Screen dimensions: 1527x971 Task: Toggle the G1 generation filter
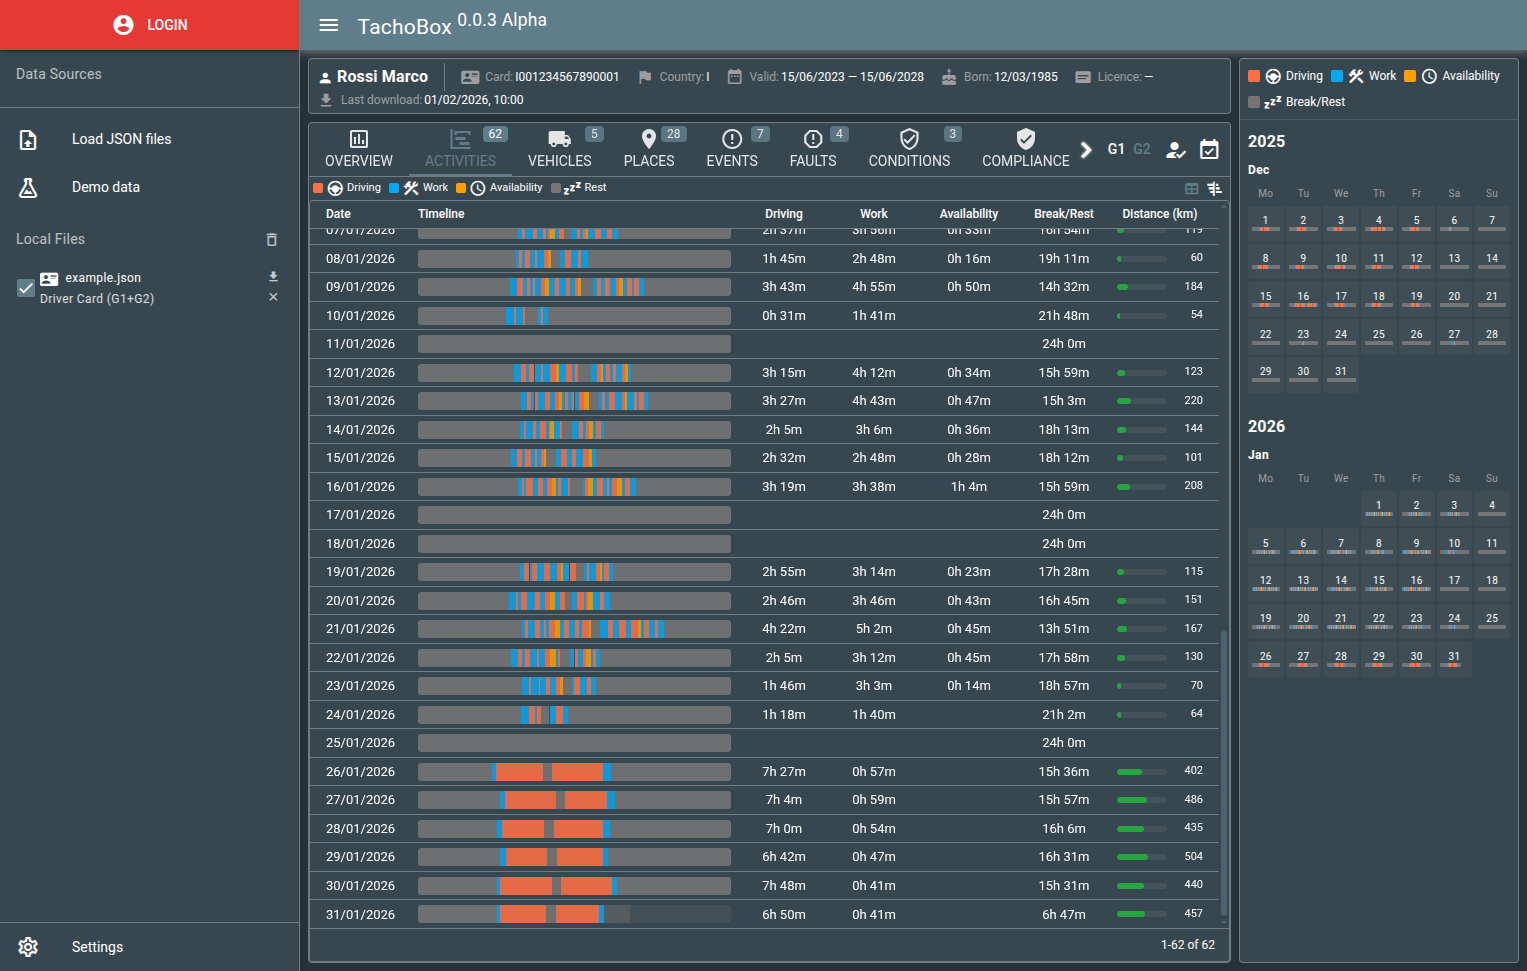(1116, 149)
